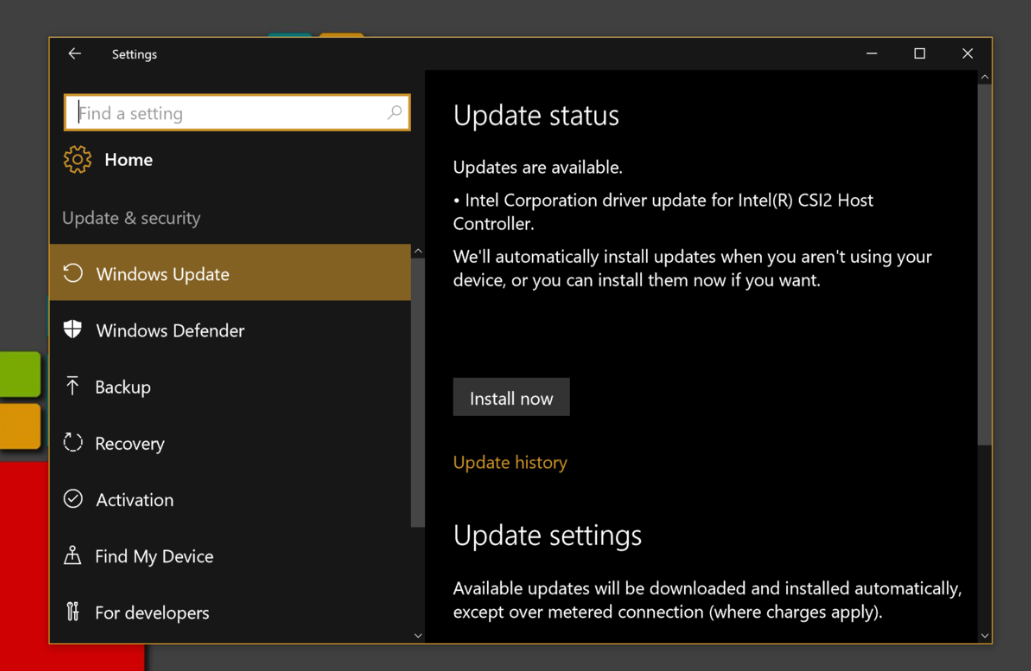
Task: Click the Find My Device person icon
Action: [x=72, y=555]
